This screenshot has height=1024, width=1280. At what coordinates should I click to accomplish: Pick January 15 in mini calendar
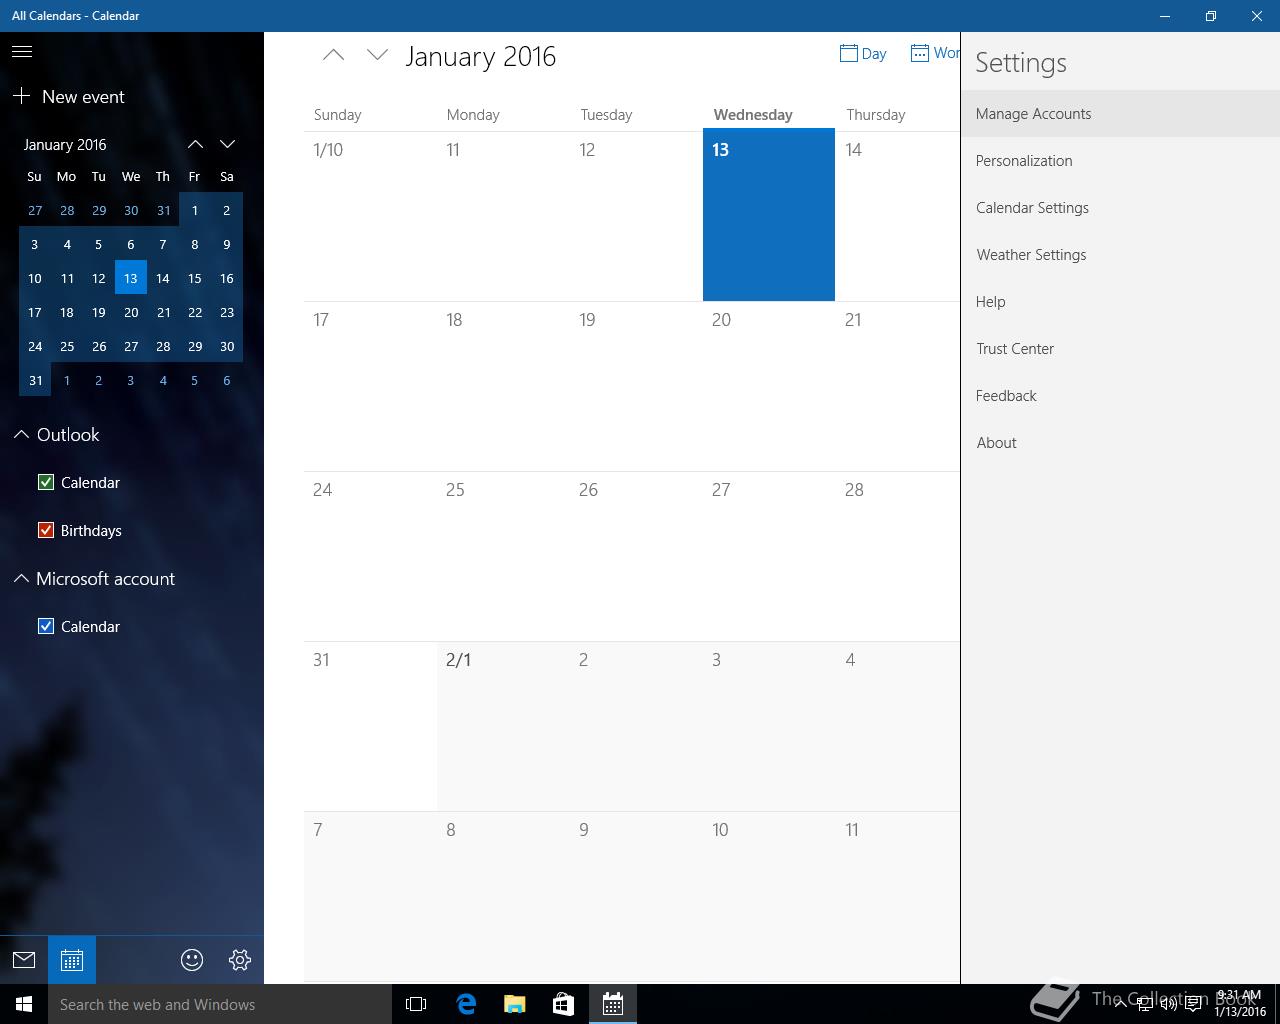pos(195,278)
